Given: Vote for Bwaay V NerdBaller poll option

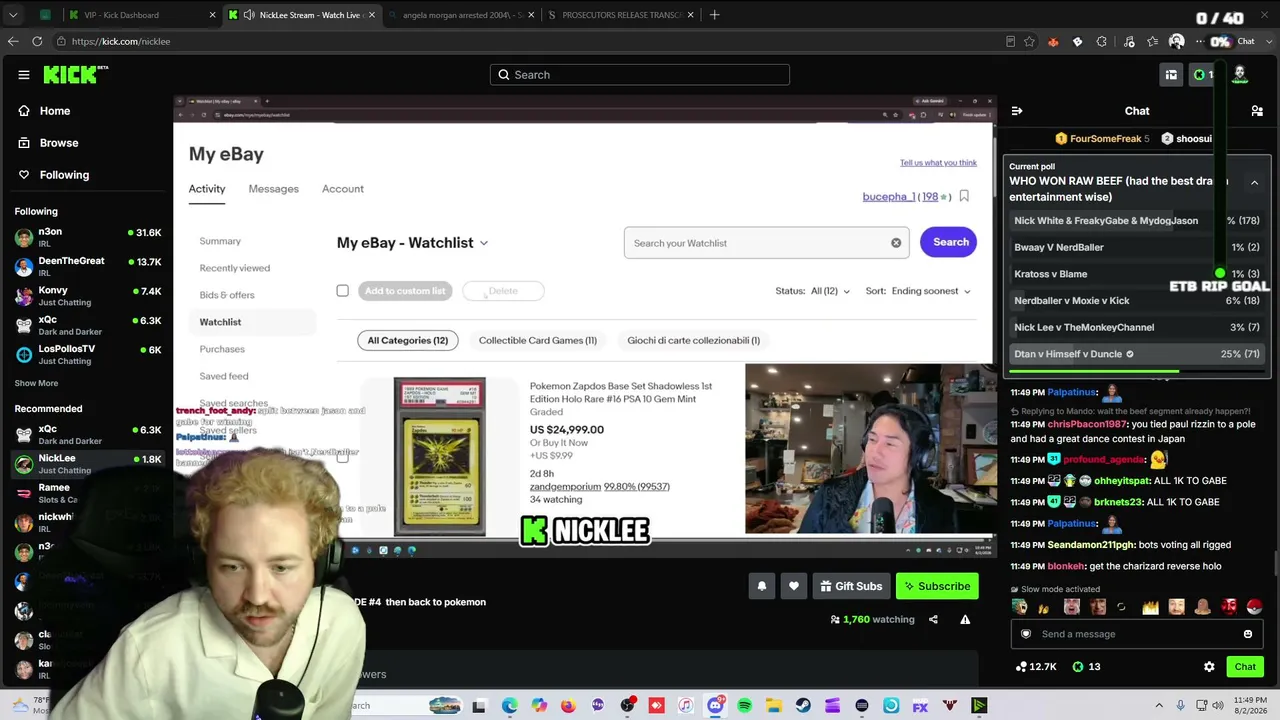Looking at the screenshot, I should tap(1137, 247).
